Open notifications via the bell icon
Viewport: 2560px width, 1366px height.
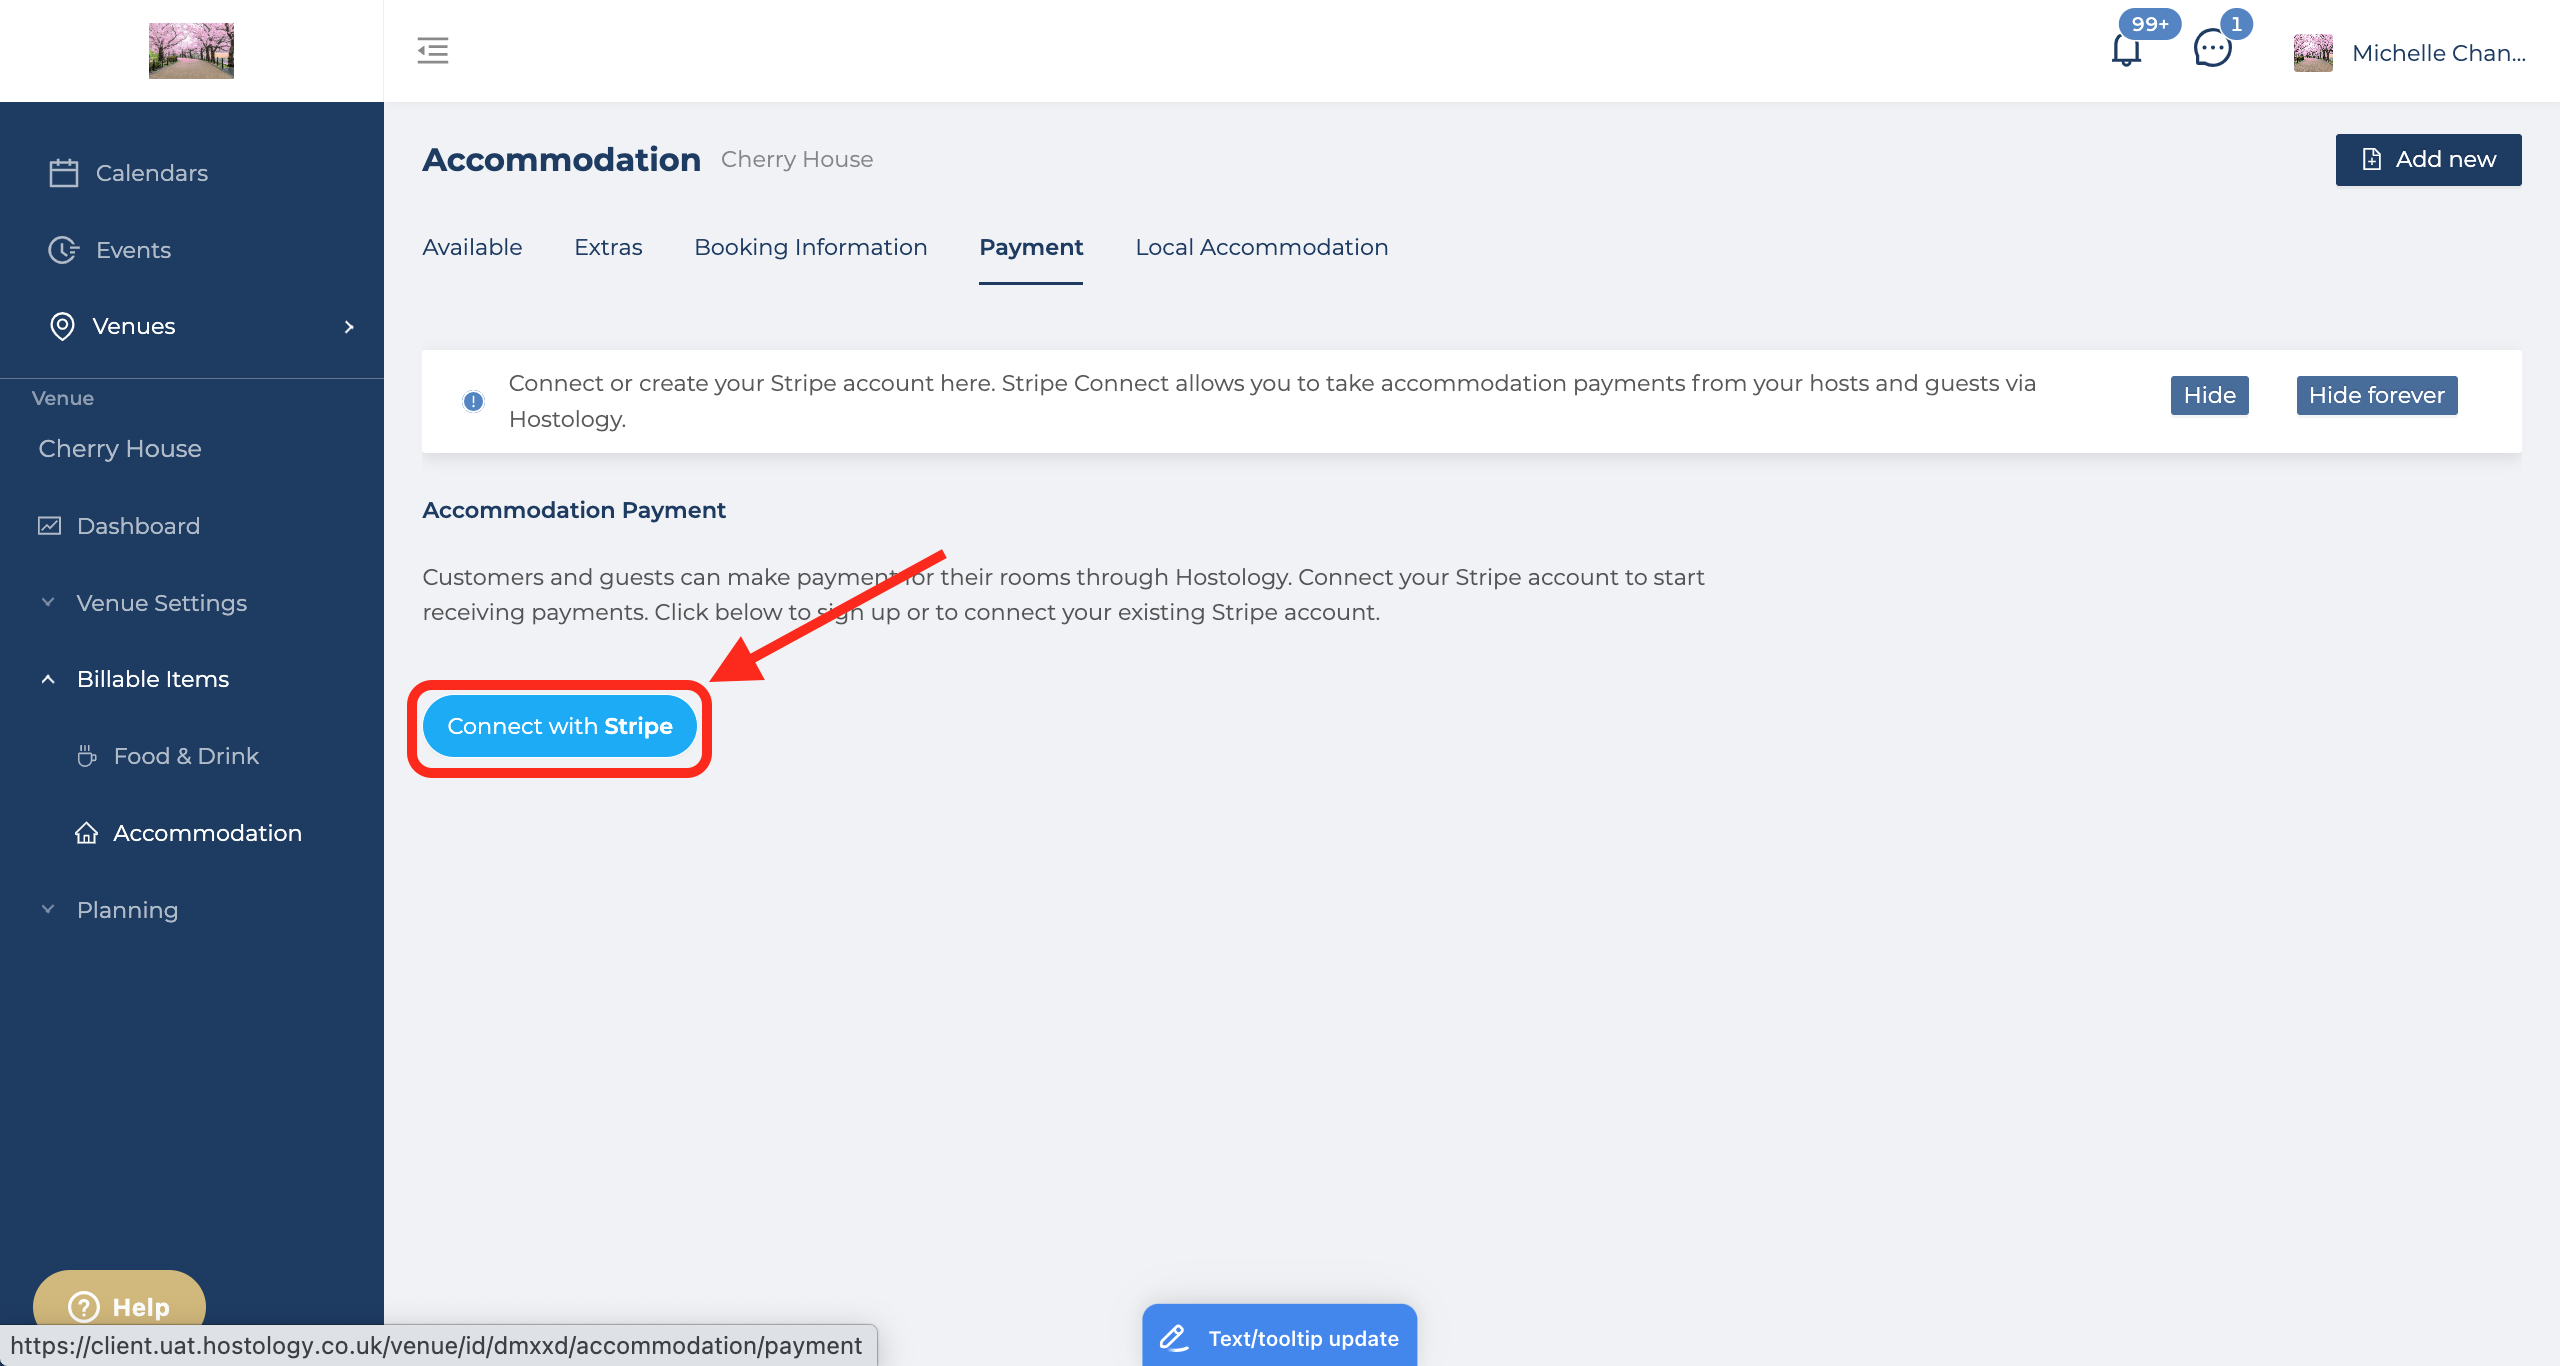[2125, 52]
